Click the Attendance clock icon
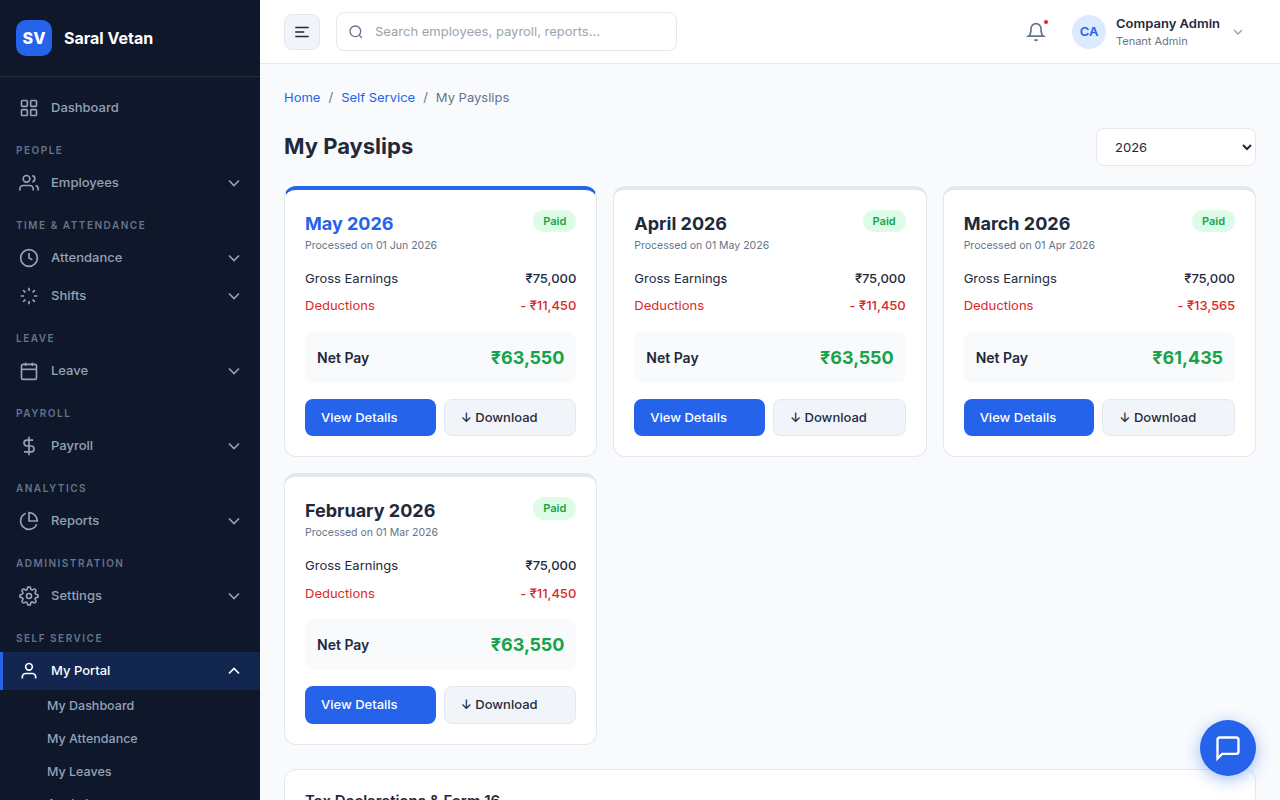 pos(29,258)
